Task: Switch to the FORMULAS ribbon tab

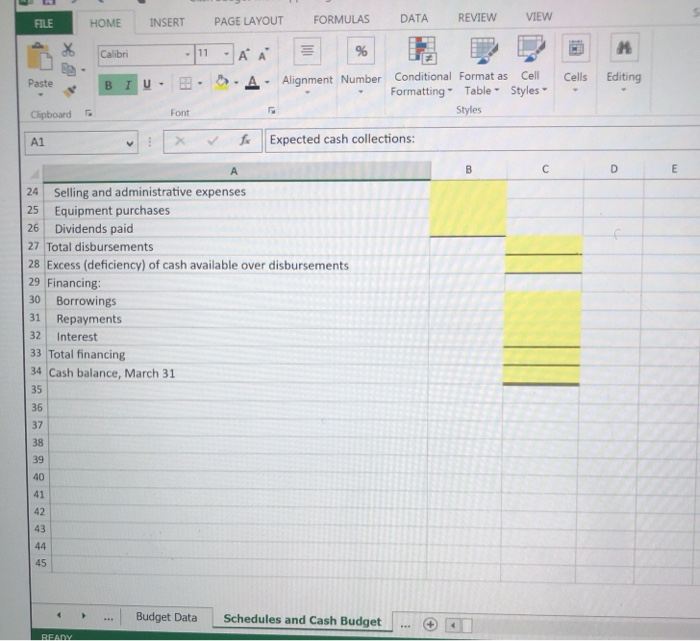Action: [x=342, y=19]
